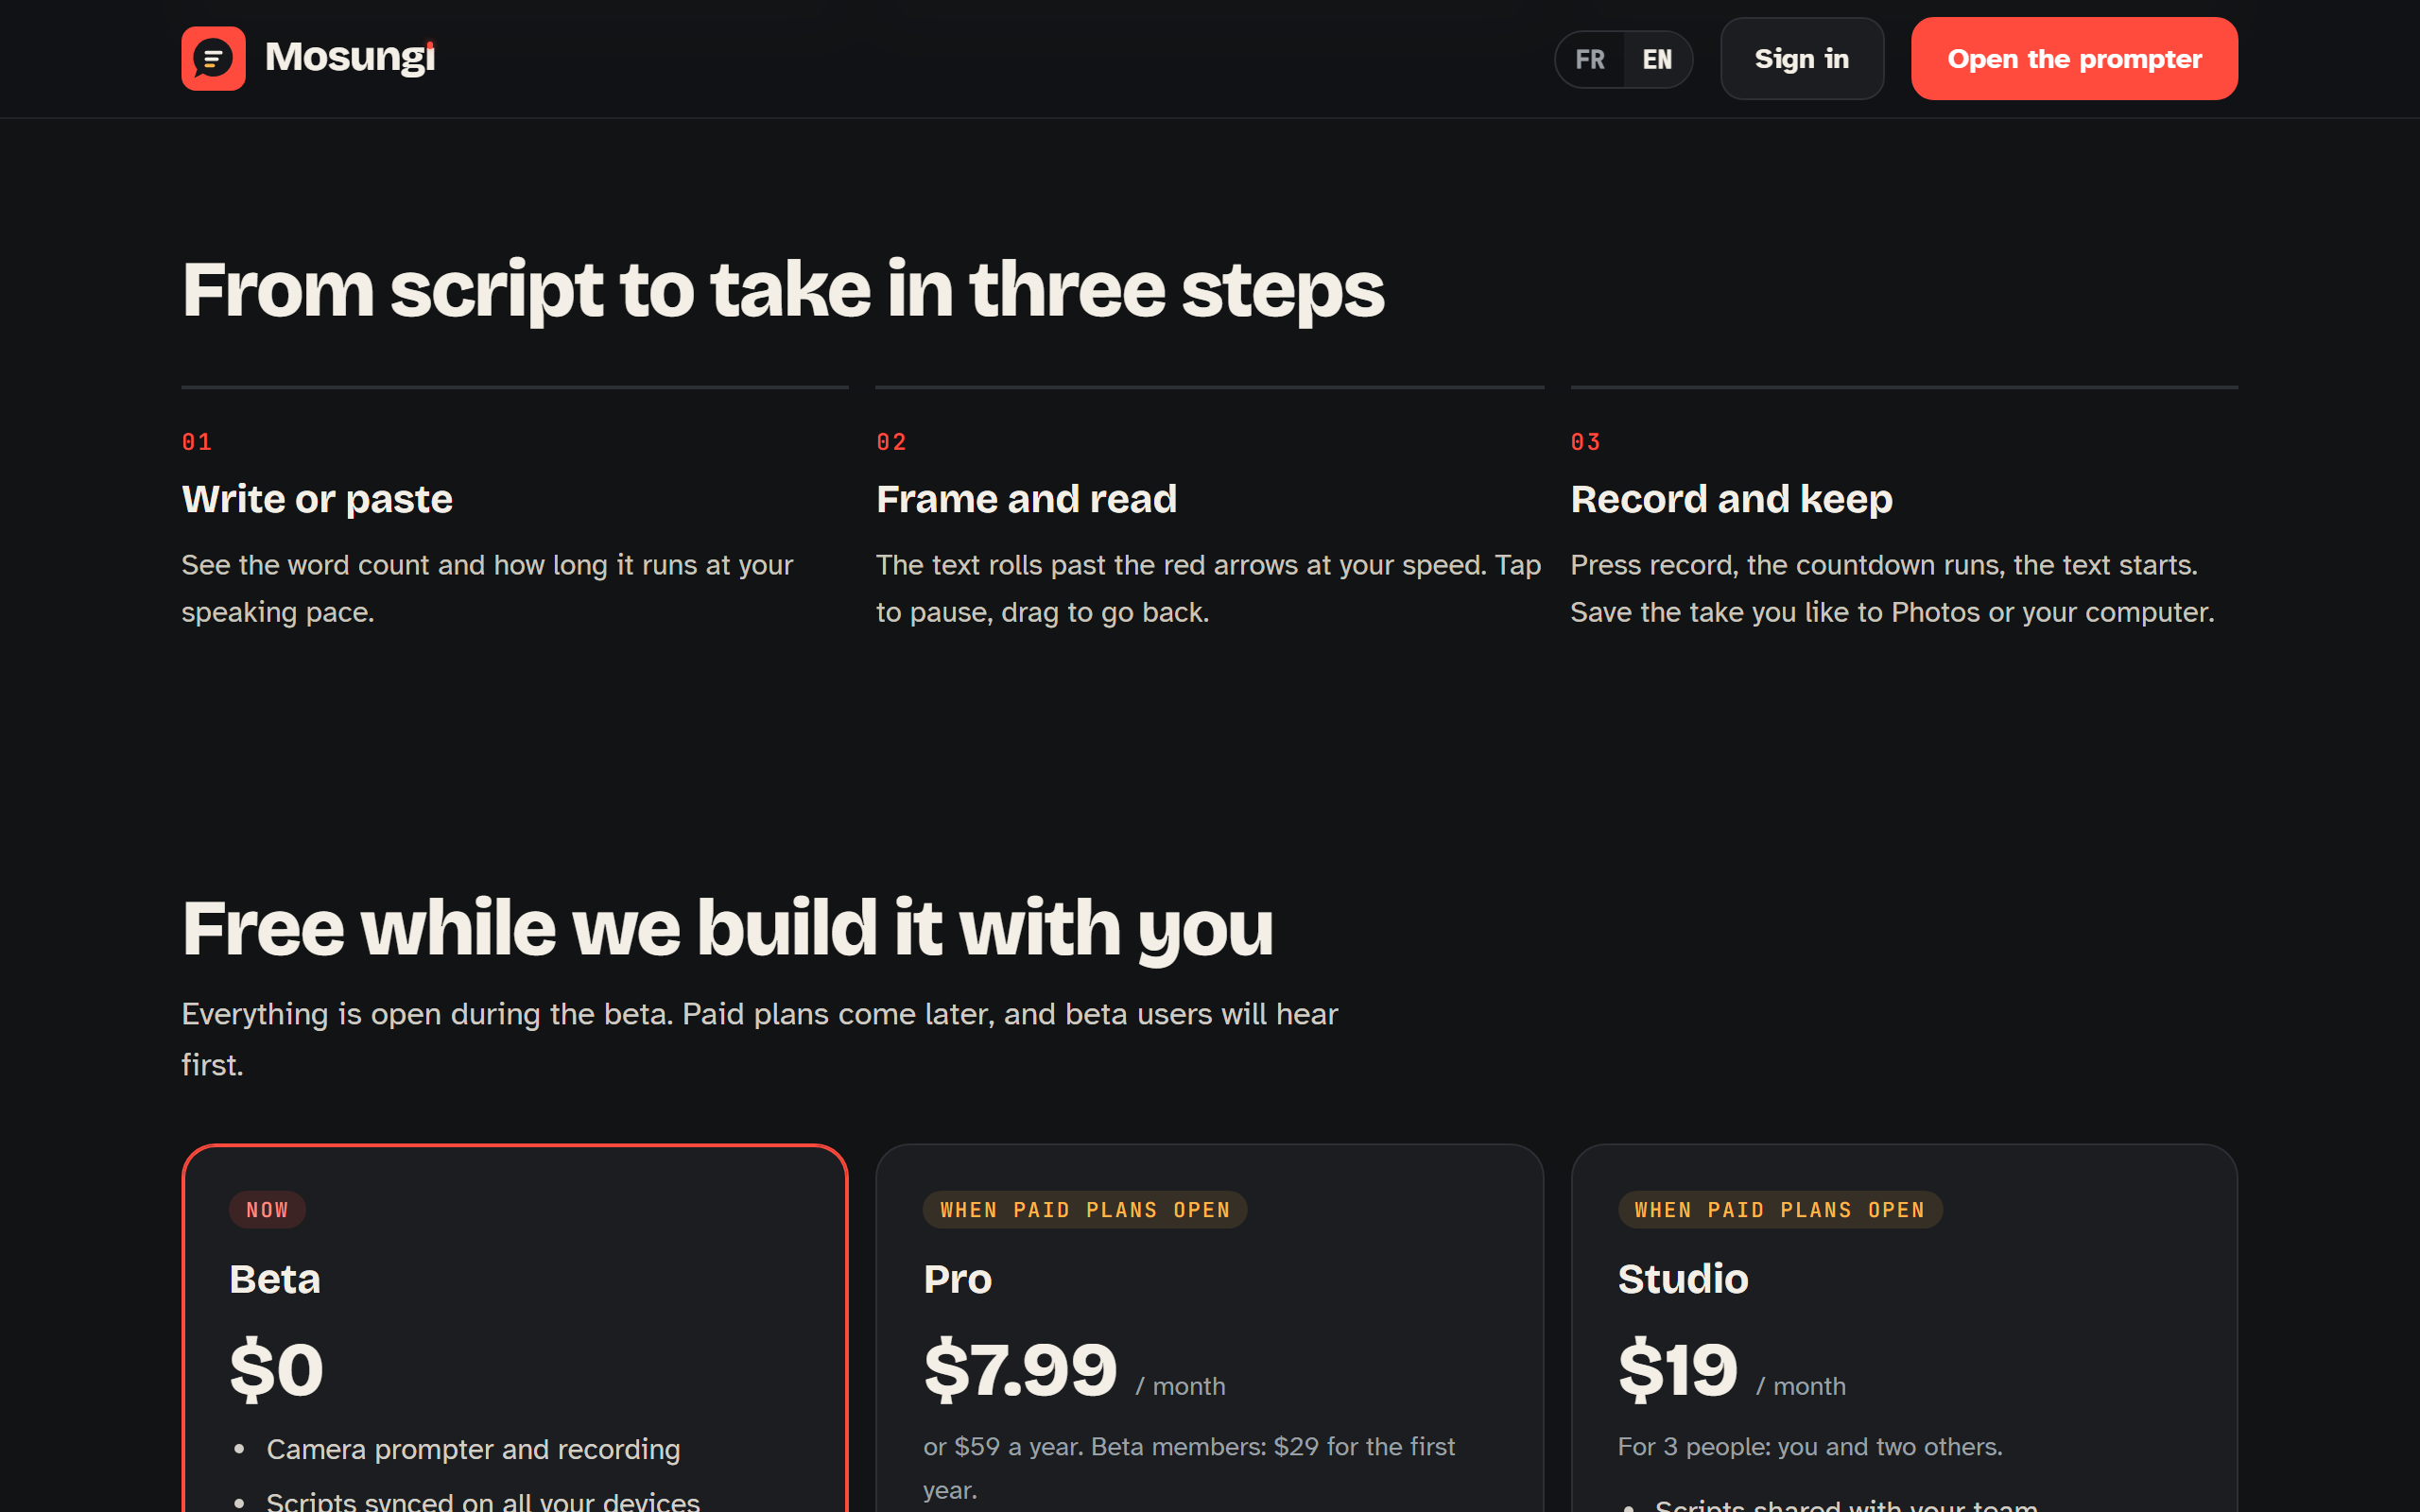Select the Record and keep heading

[x=1731, y=499]
